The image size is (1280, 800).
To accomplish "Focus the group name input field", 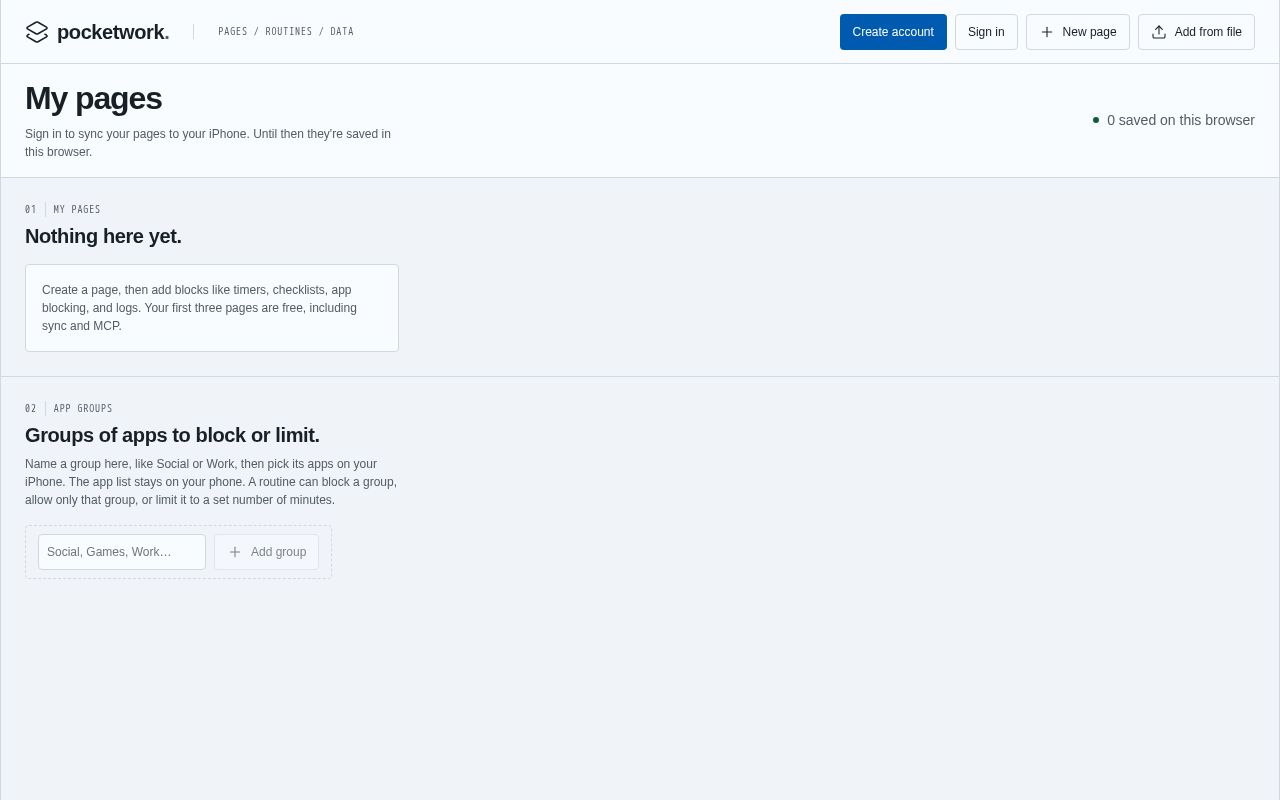I will click(x=122, y=552).
